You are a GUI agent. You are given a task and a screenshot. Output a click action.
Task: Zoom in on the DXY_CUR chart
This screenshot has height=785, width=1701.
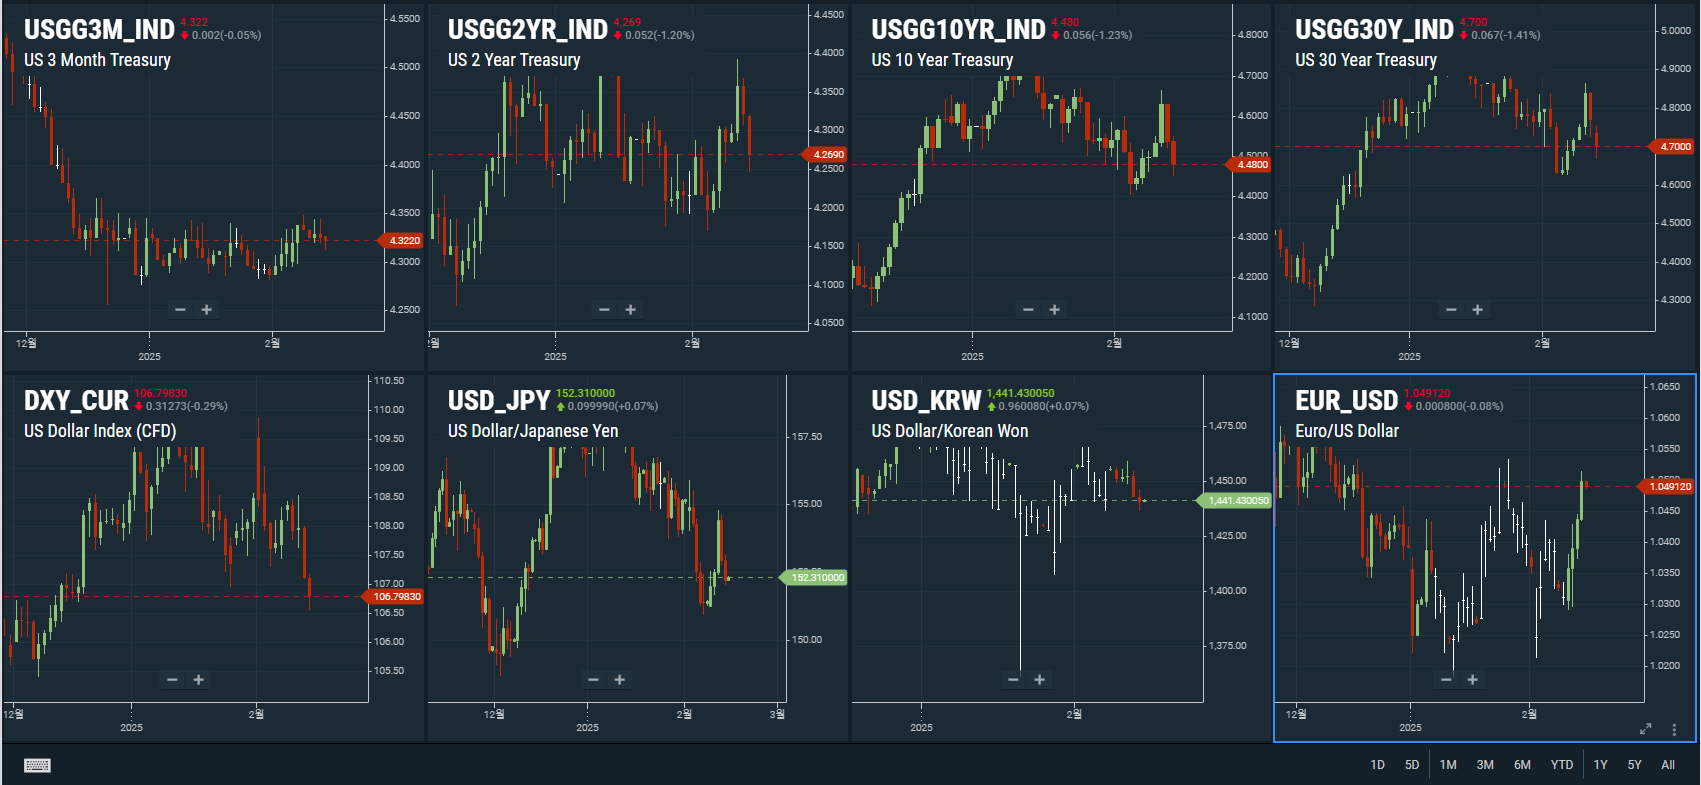pyautogui.click(x=199, y=680)
